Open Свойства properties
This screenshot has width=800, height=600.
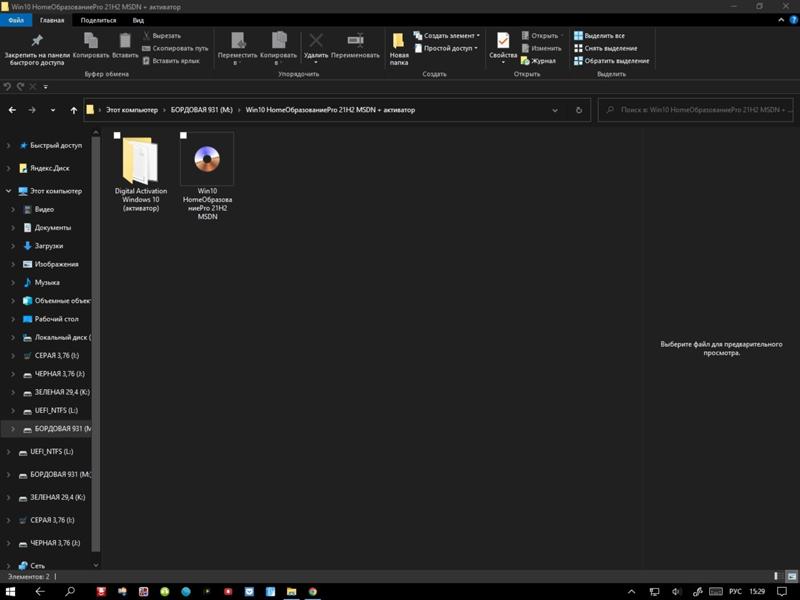coord(503,48)
